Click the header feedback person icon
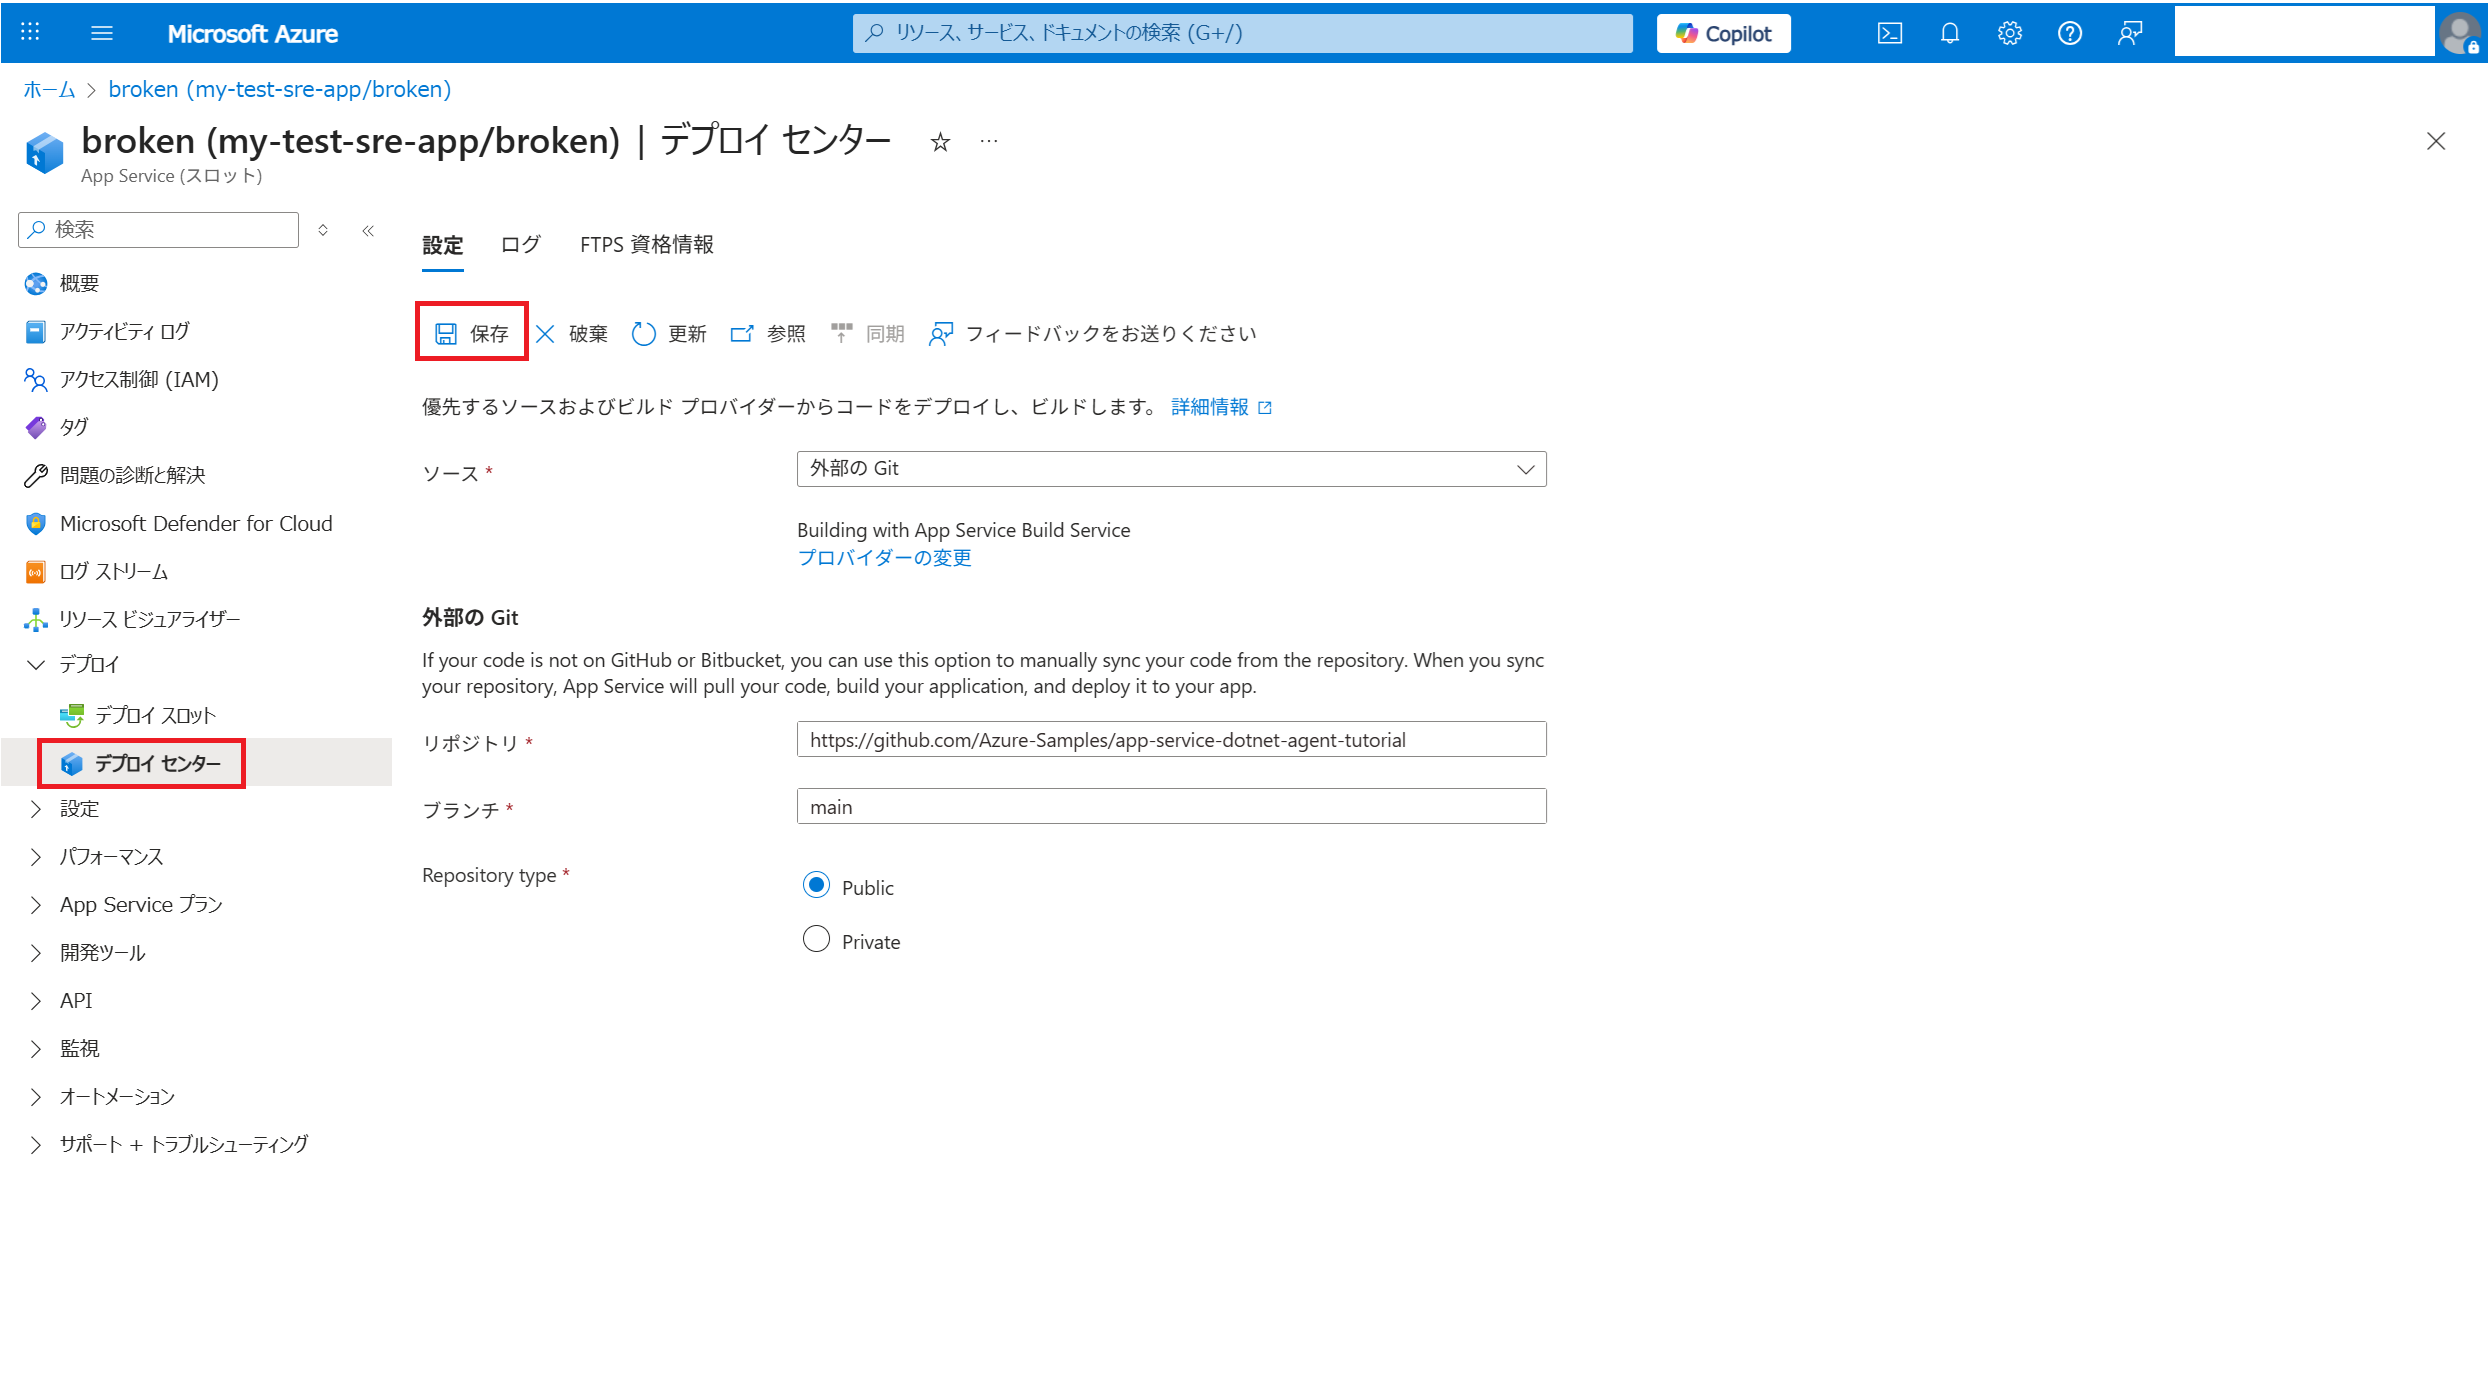 click(2130, 33)
